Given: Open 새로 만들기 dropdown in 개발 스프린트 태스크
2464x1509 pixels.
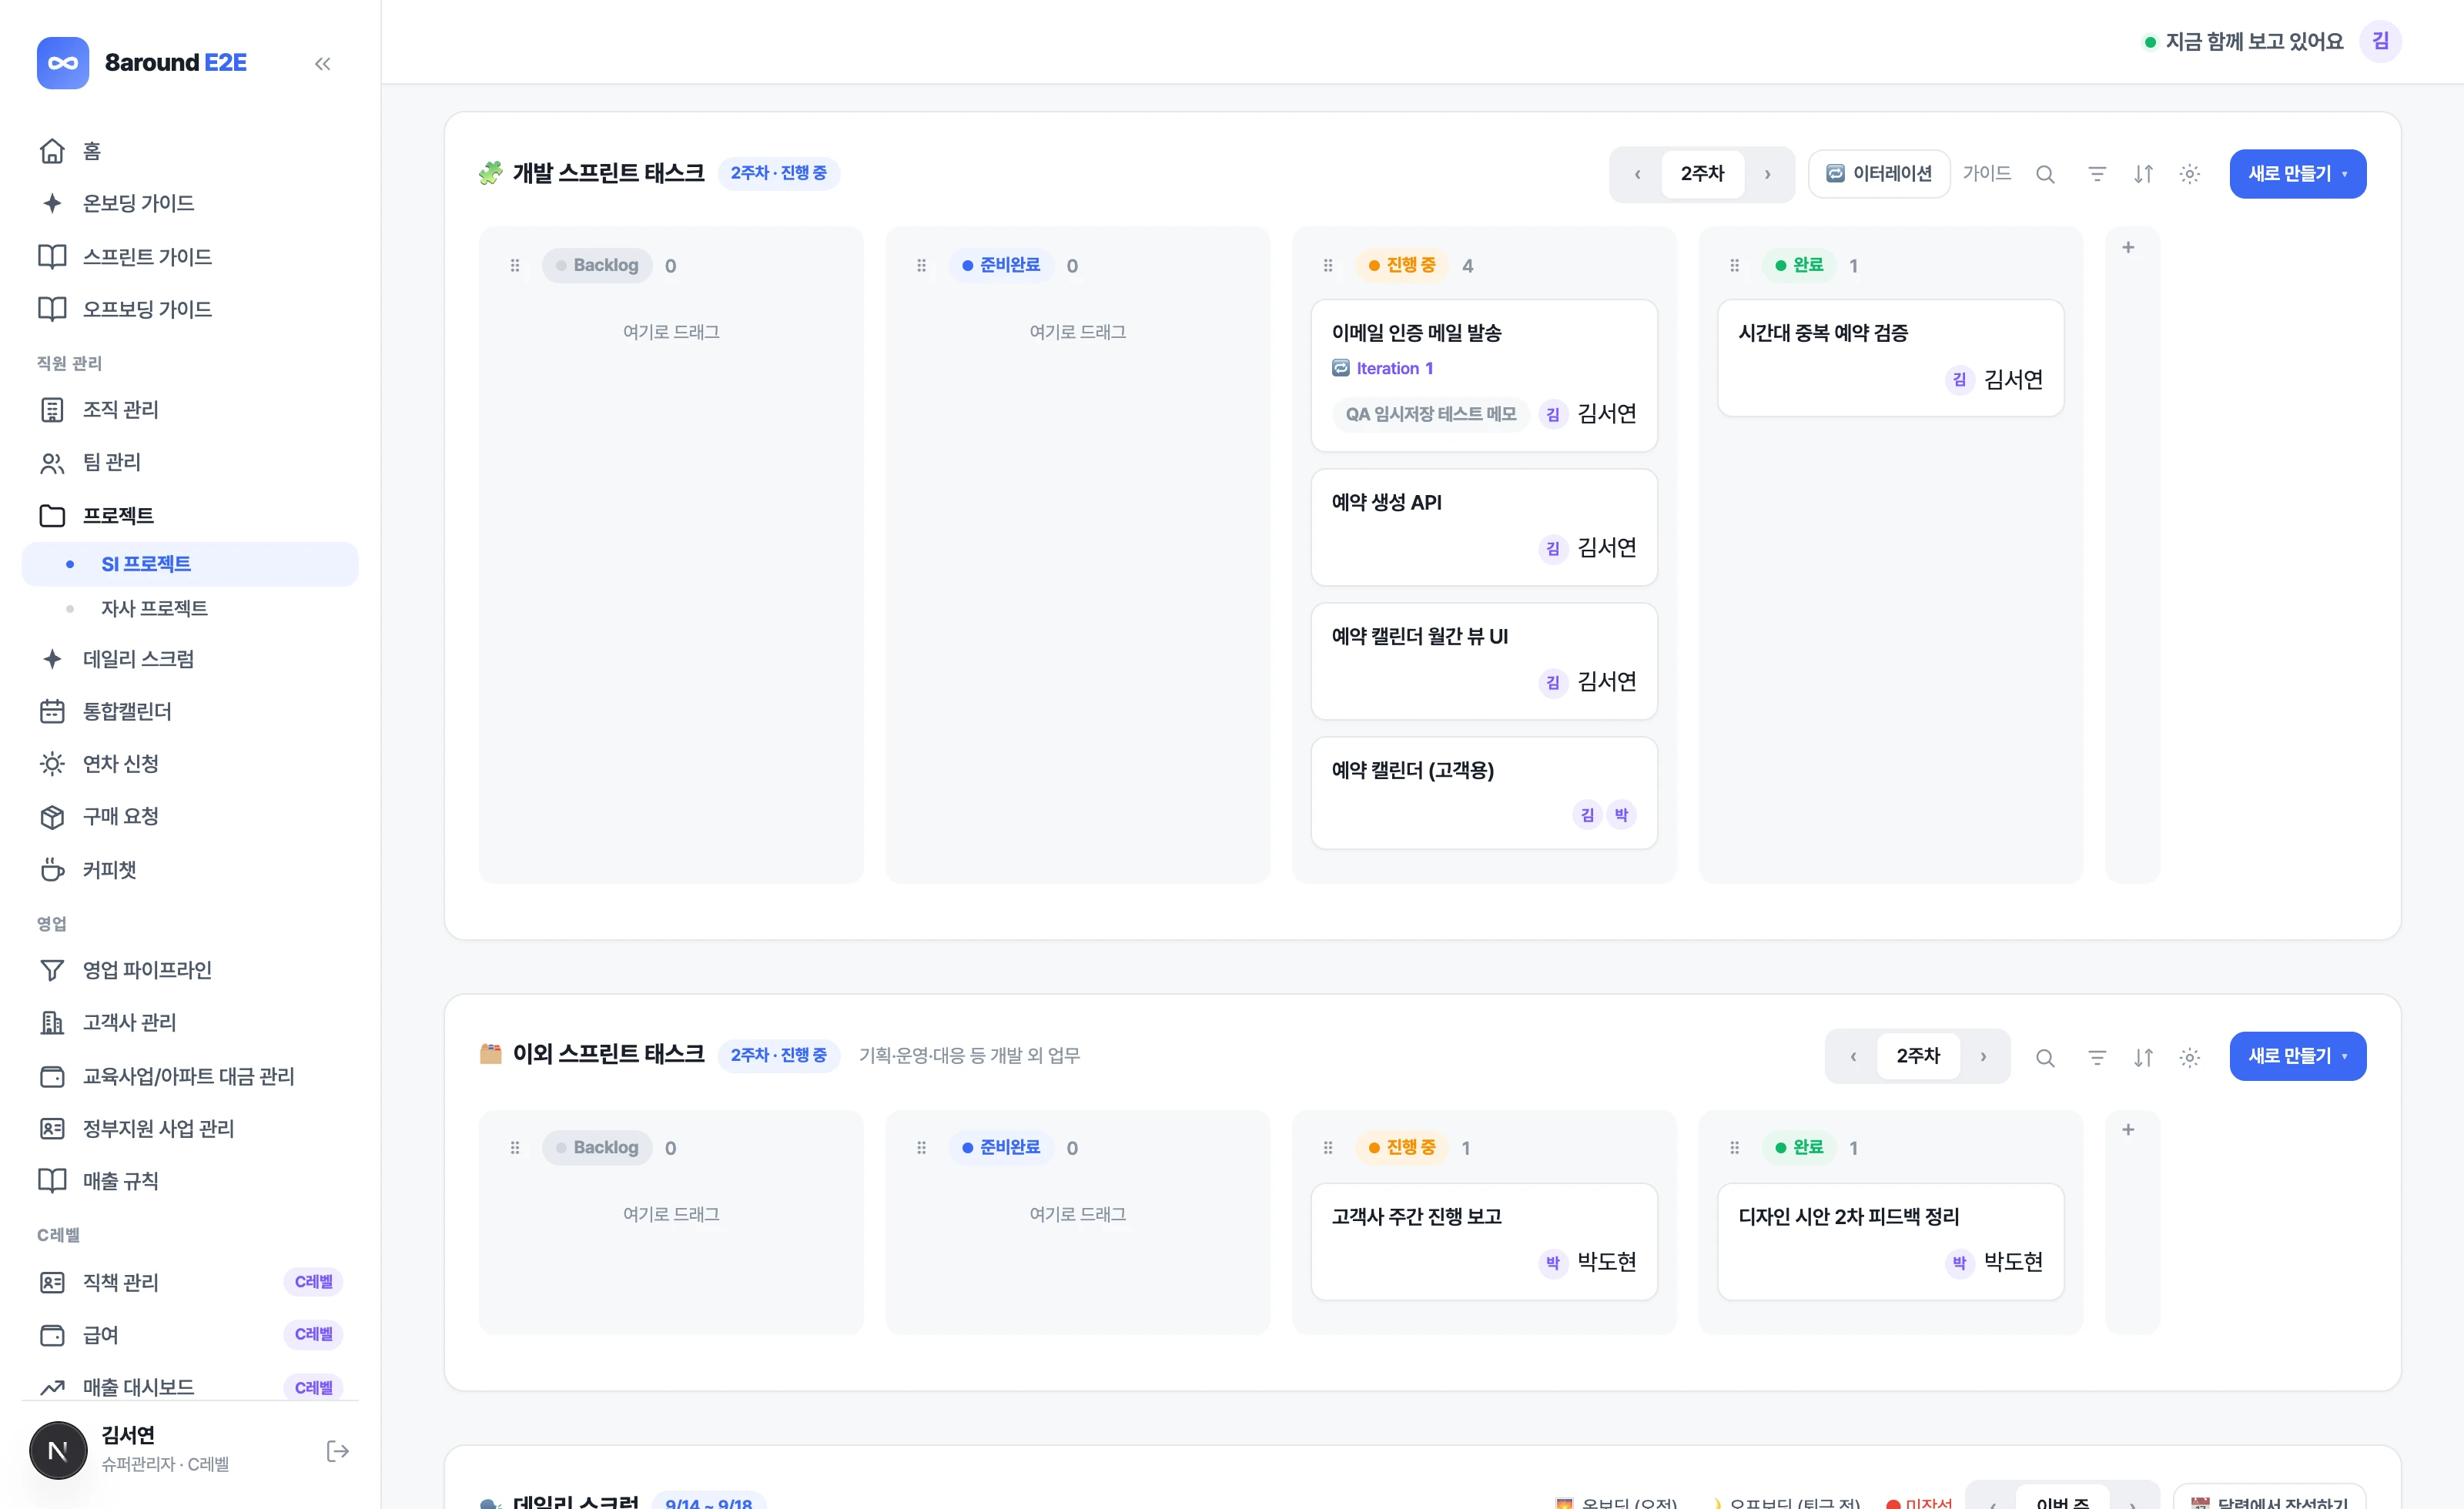Looking at the screenshot, I should pos(2297,174).
